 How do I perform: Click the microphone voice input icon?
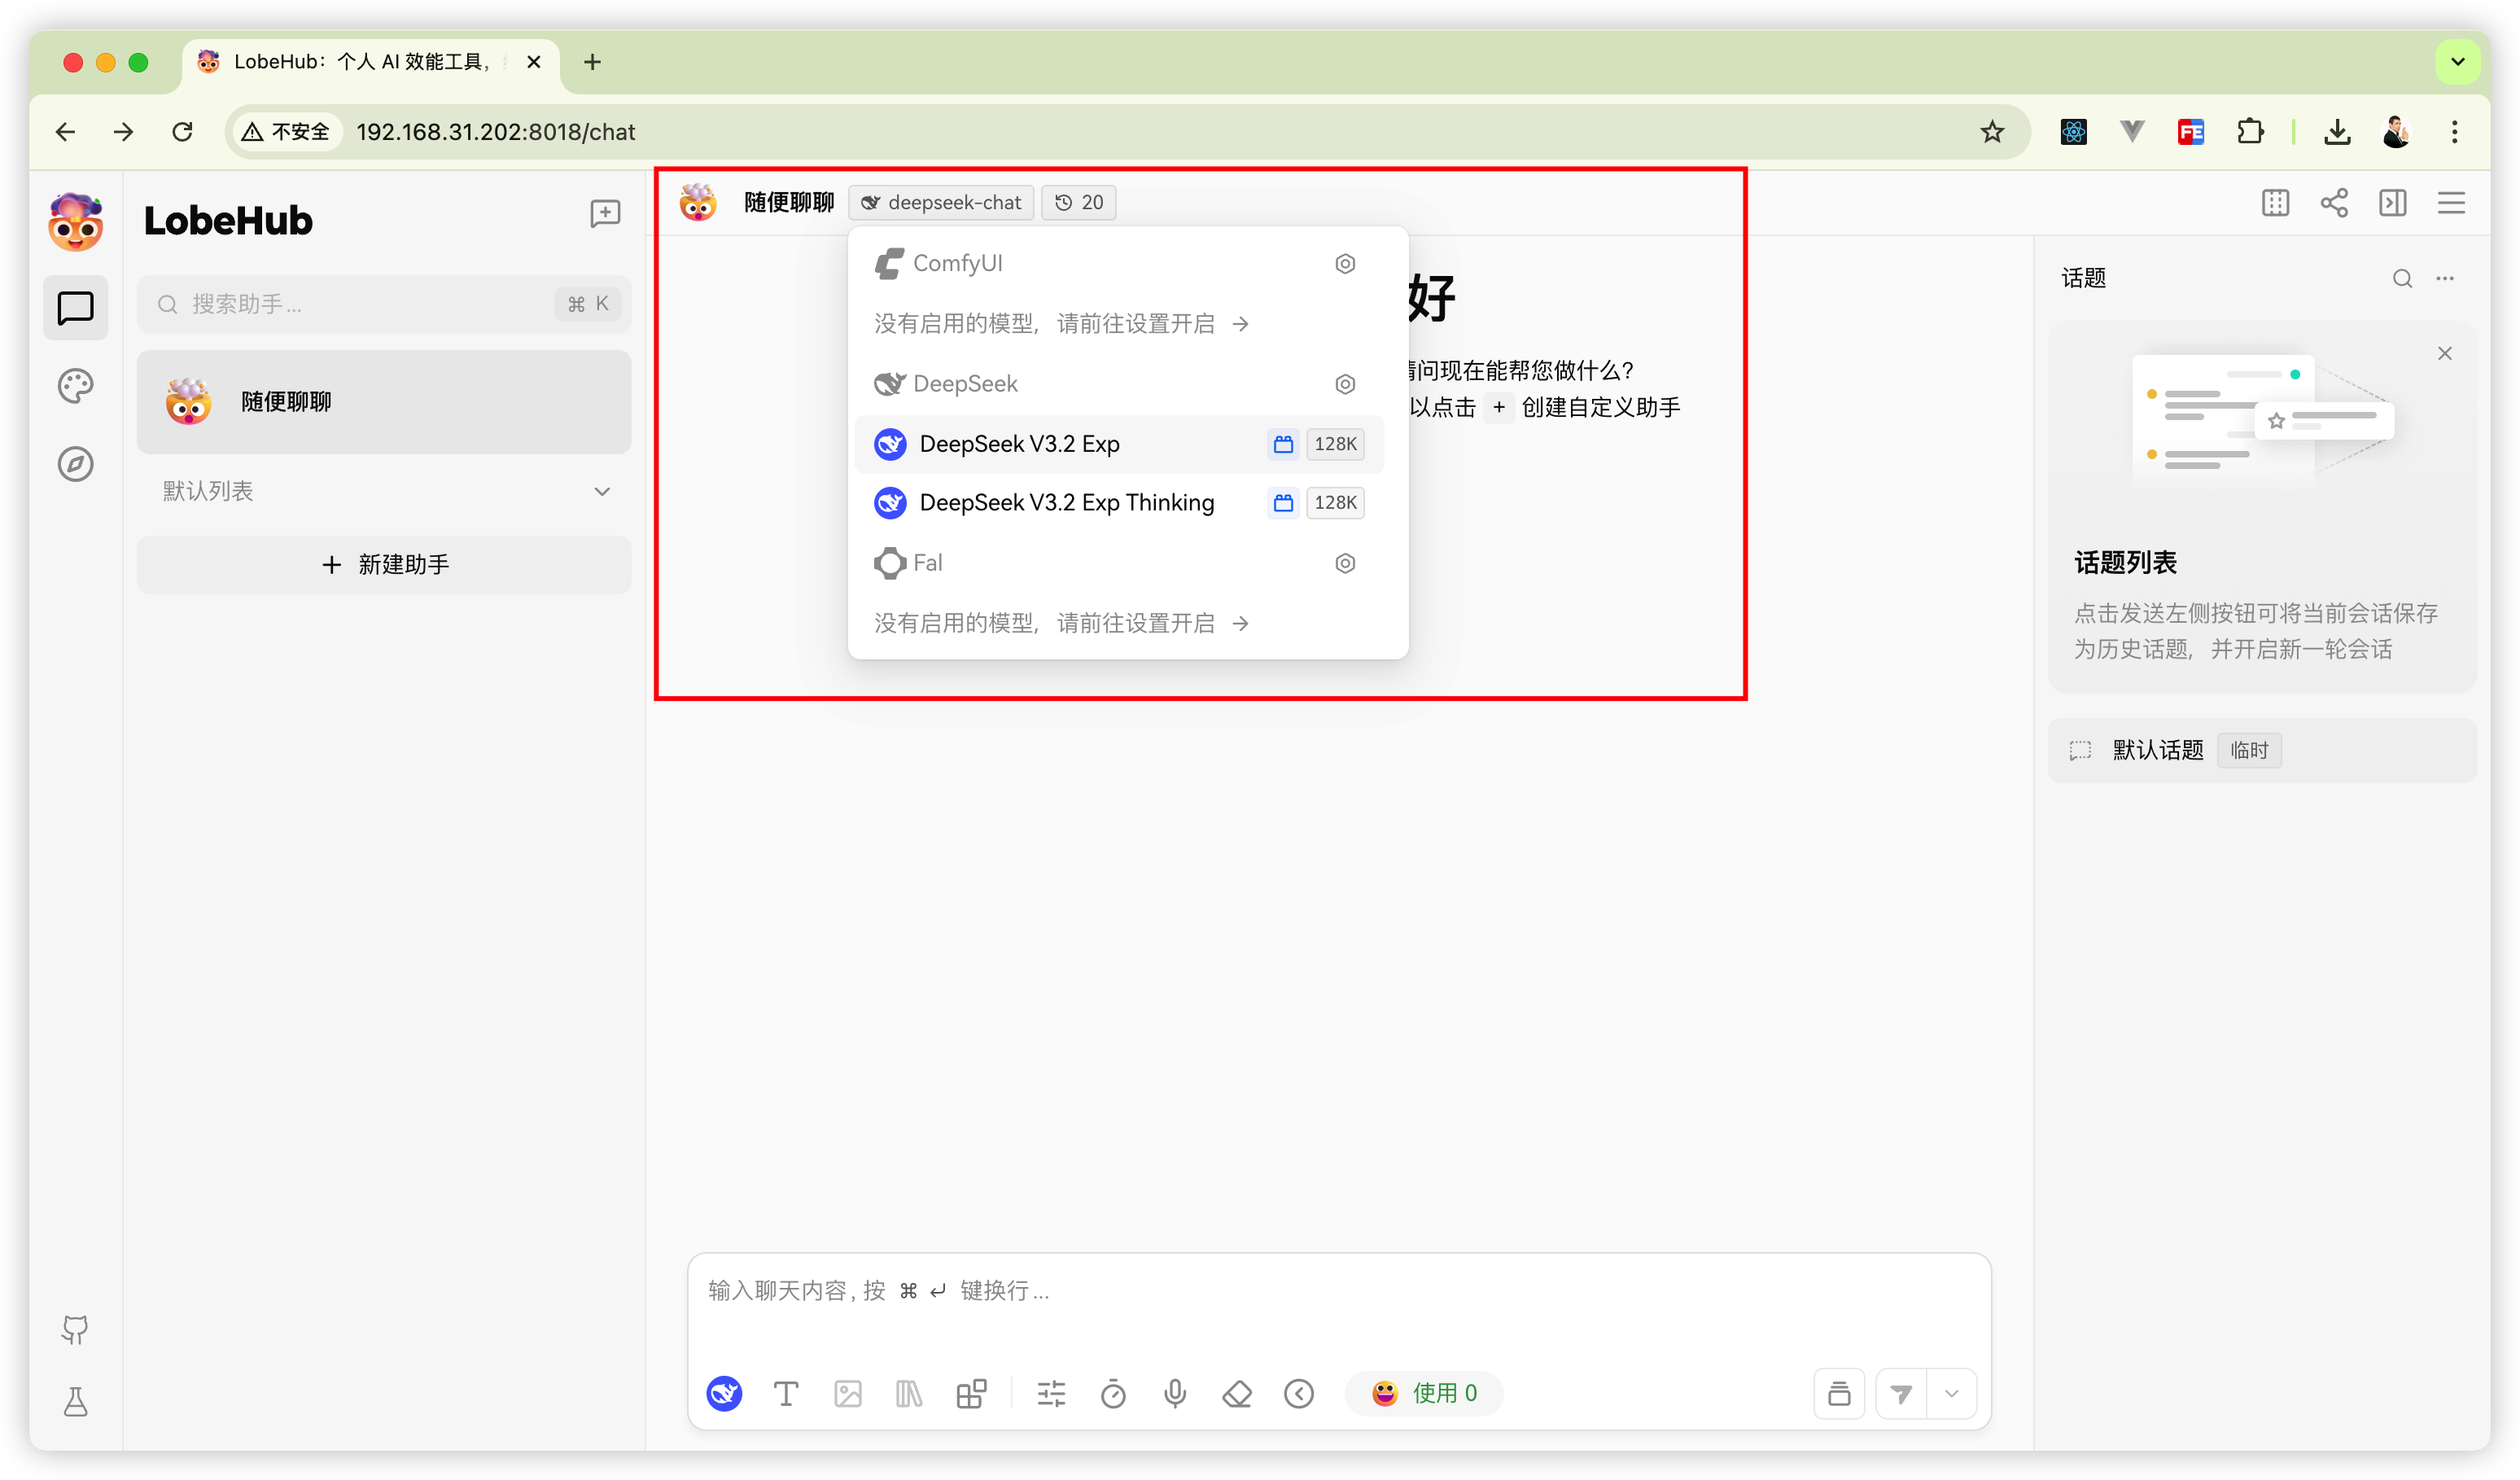tap(1175, 1393)
